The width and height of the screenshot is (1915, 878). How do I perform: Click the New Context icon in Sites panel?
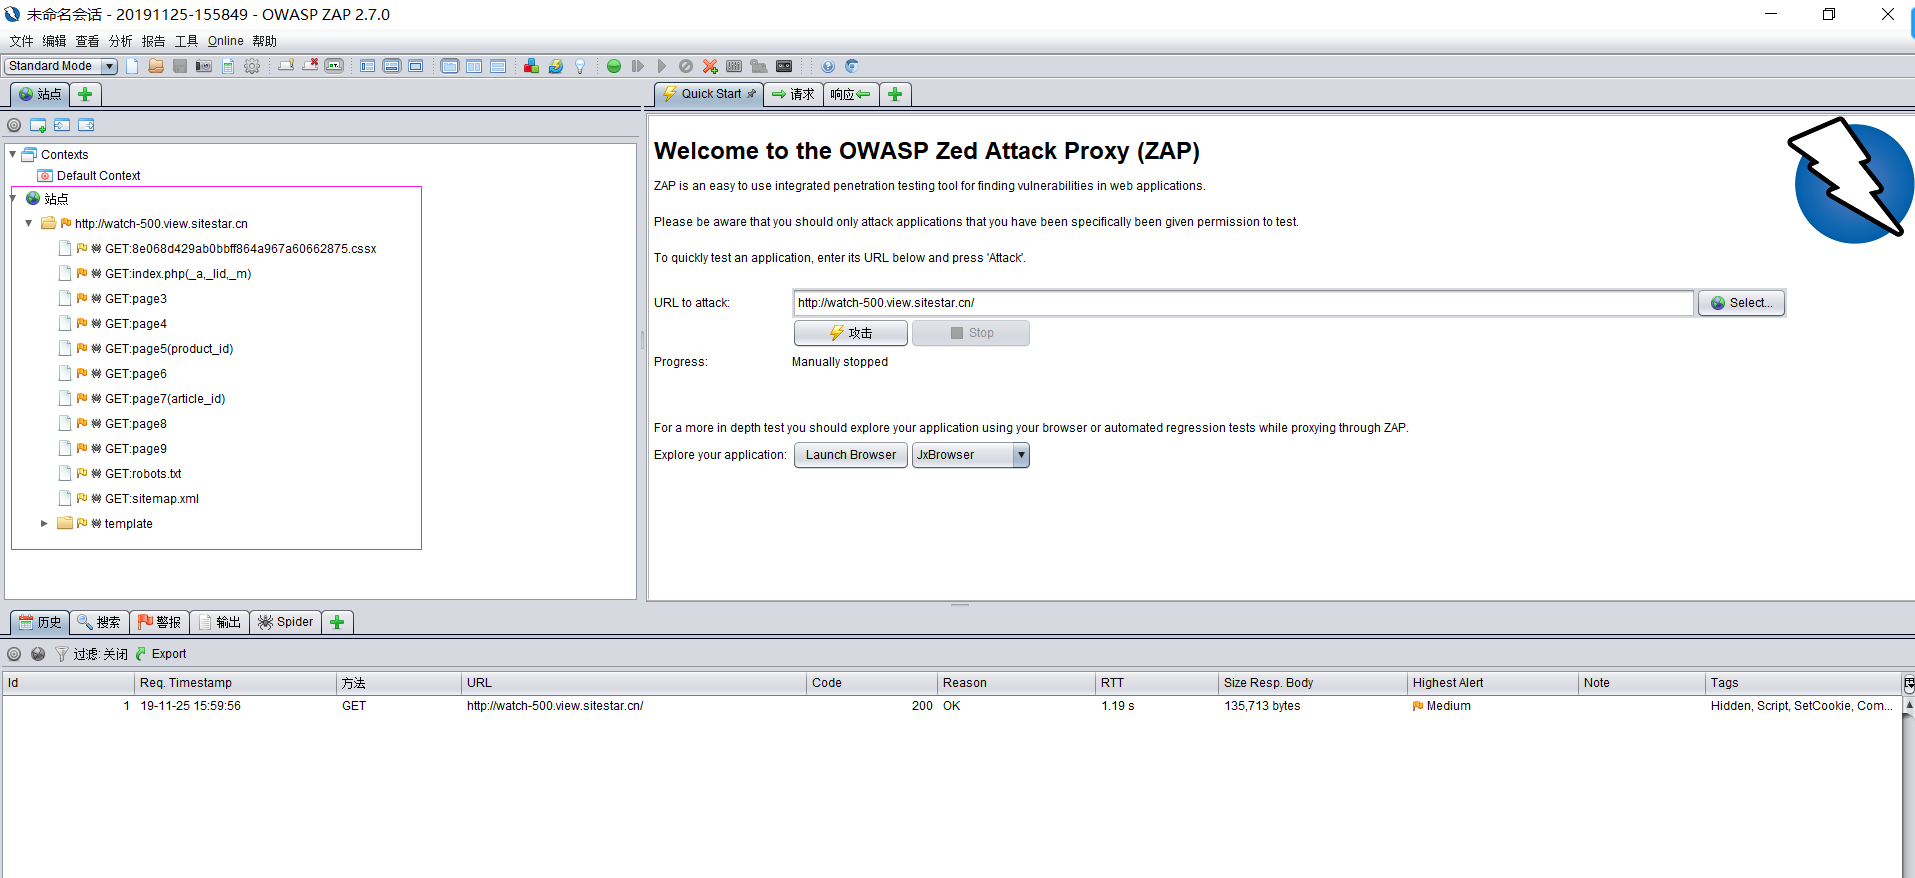[38, 125]
